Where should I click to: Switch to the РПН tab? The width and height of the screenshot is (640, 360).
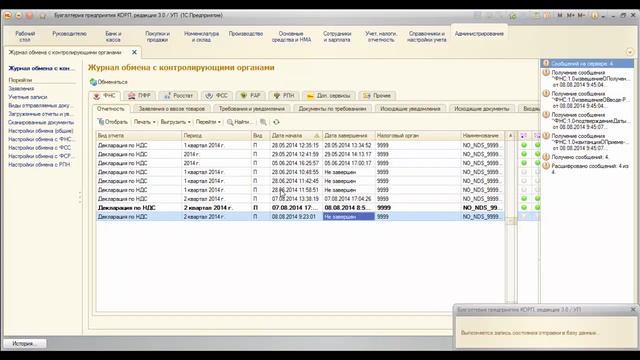(283, 96)
